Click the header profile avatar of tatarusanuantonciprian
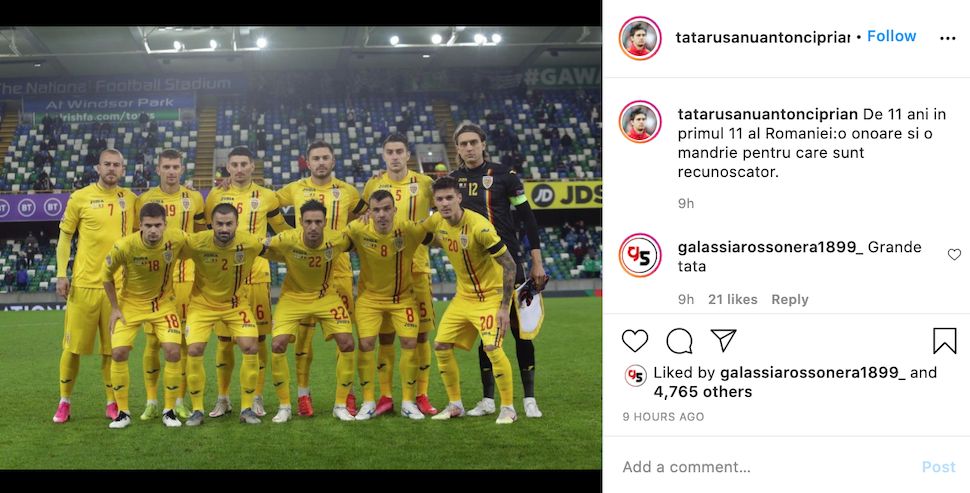 click(x=640, y=38)
